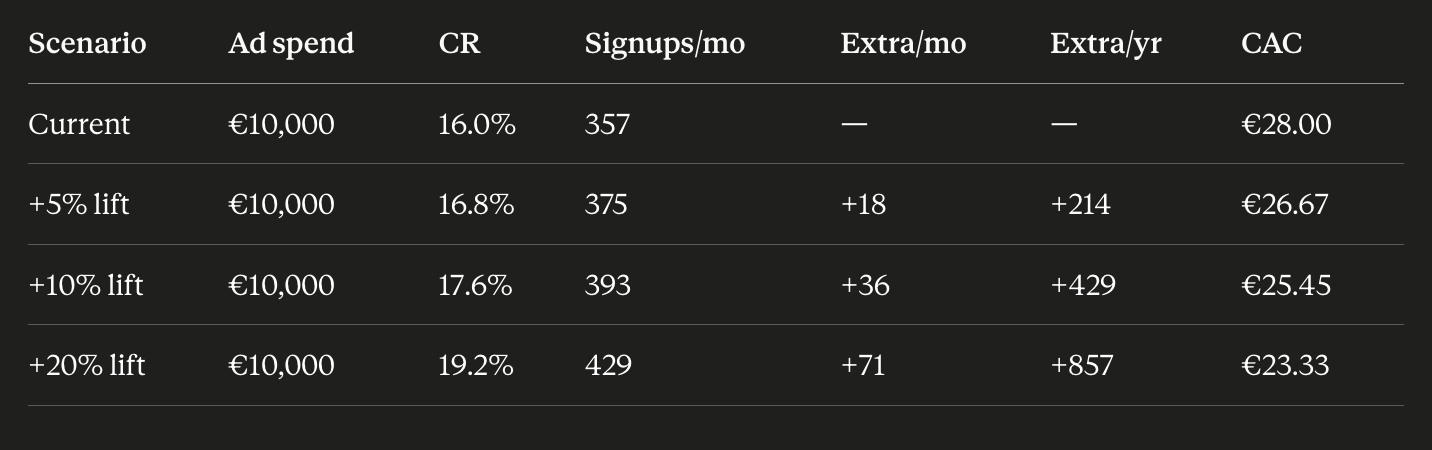1432x450 pixels.
Task: Select the Current scenario row label
Action: (x=79, y=124)
